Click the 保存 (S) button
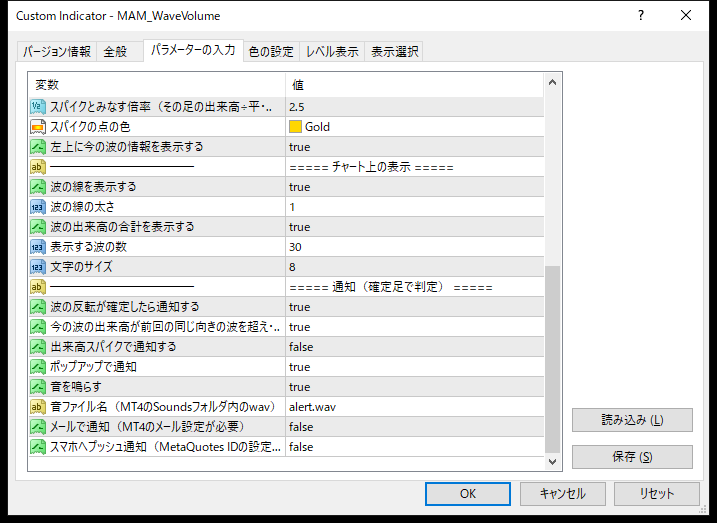The image size is (717, 523). pyautogui.click(x=632, y=457)
